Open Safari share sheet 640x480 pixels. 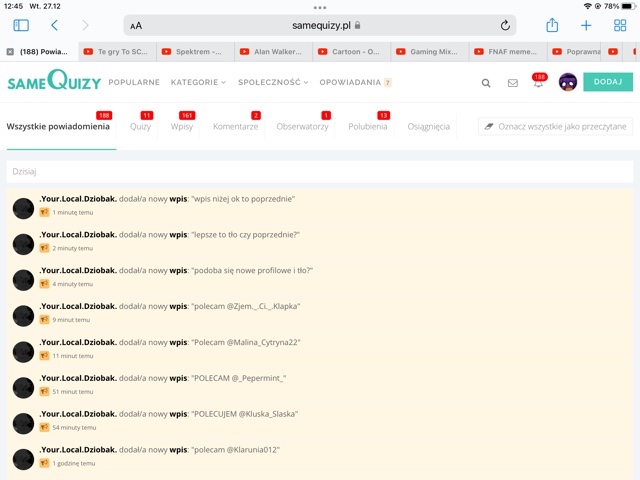point(552,25)
